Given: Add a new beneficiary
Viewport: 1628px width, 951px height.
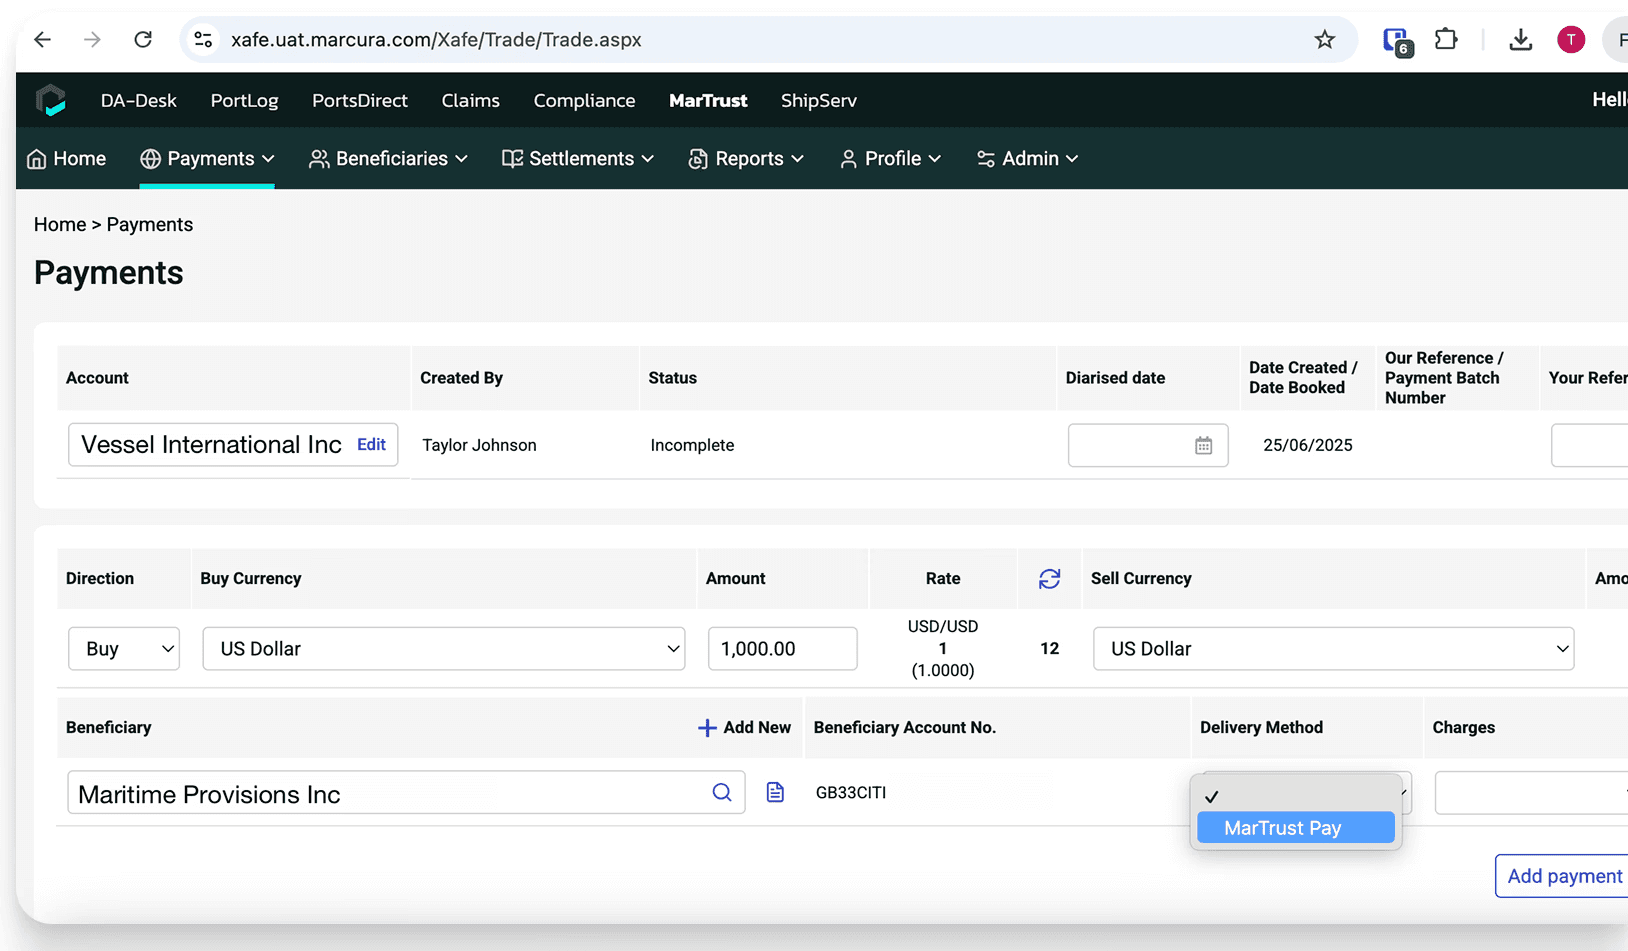Looking at the screenshot, I should click(744, 728).
